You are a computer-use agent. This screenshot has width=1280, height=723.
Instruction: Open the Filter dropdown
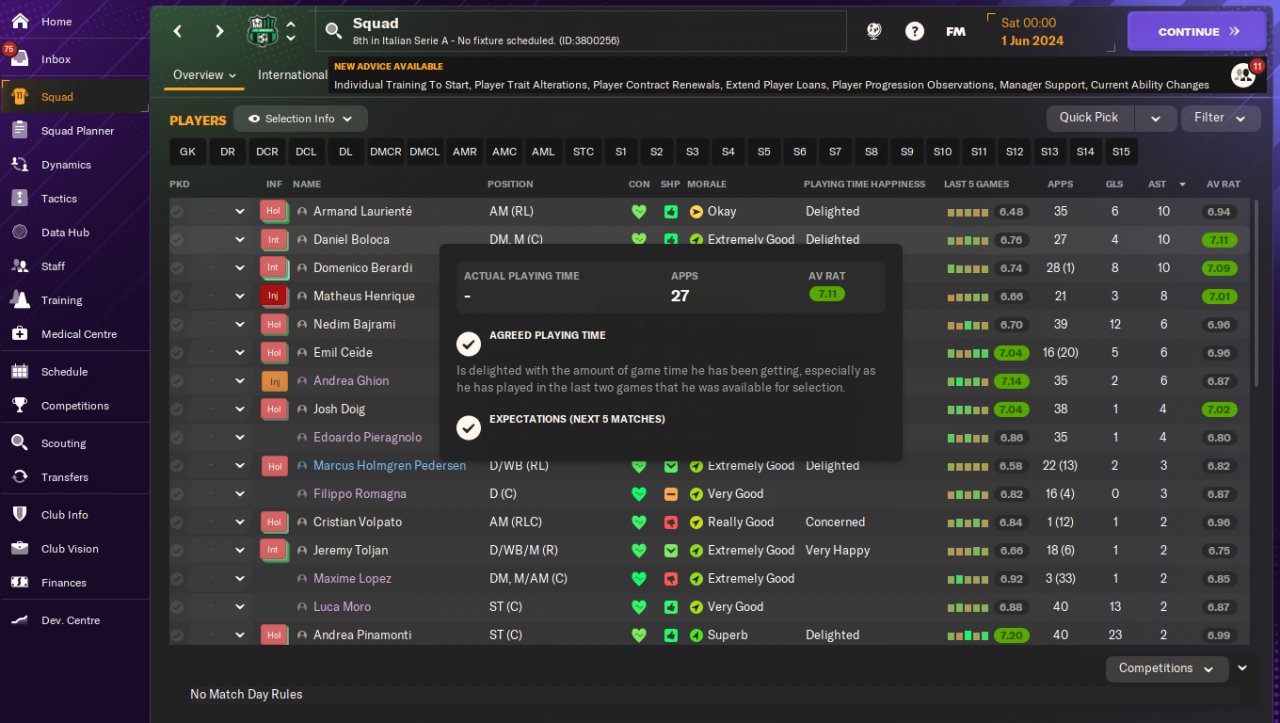(x=1220, y=118)
